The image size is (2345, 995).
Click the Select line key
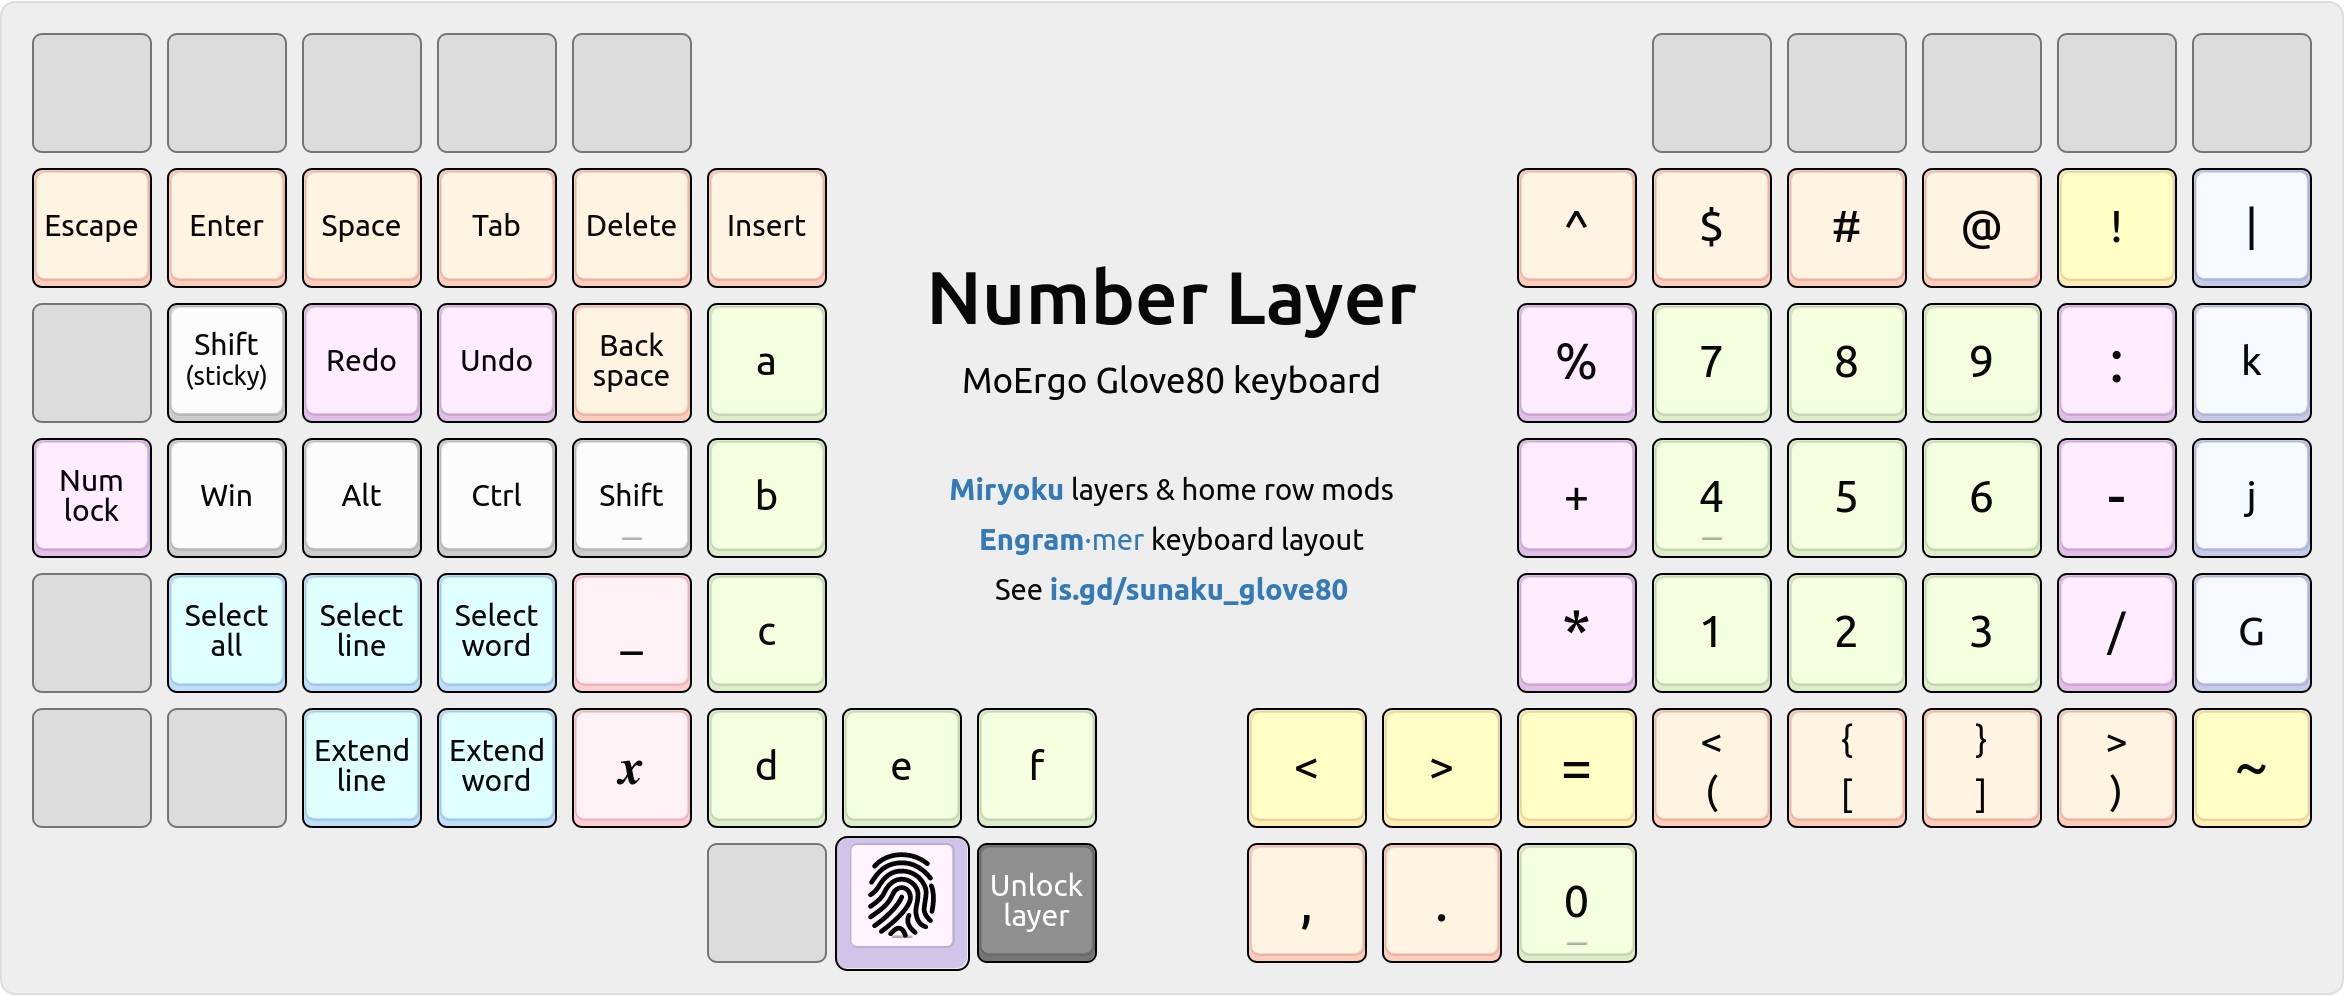click(362, 633)
